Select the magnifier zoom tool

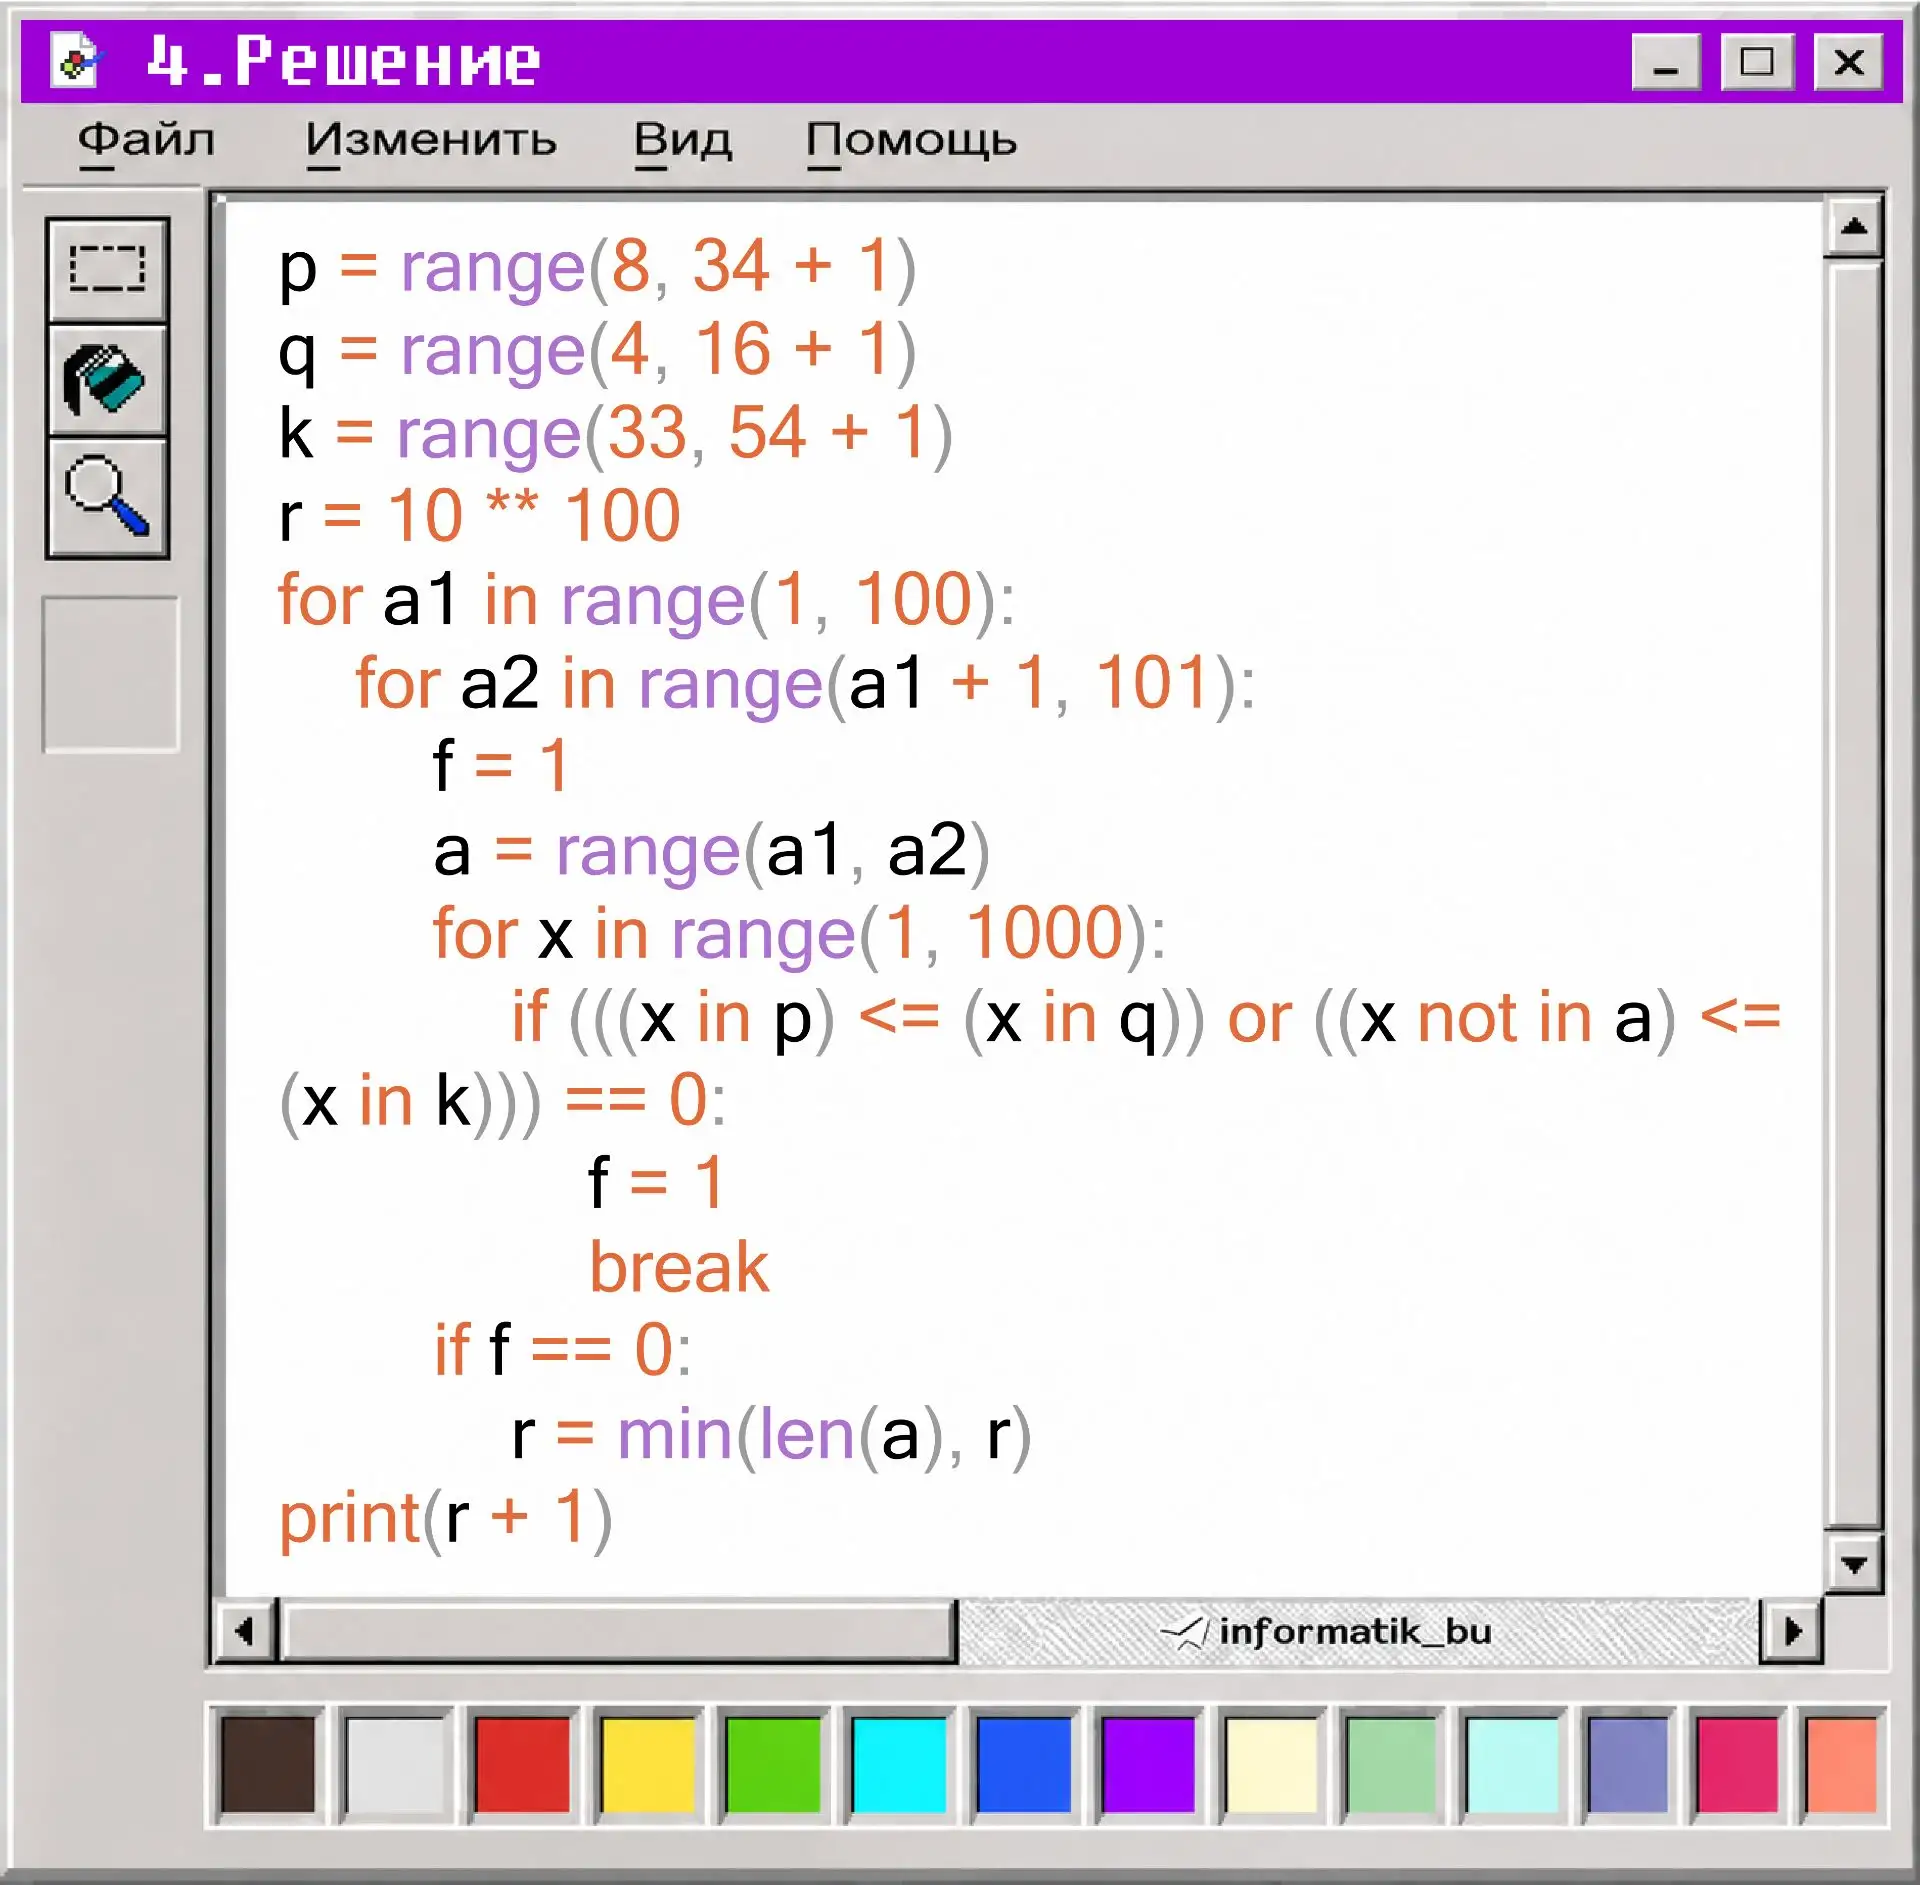coord(108,497)
